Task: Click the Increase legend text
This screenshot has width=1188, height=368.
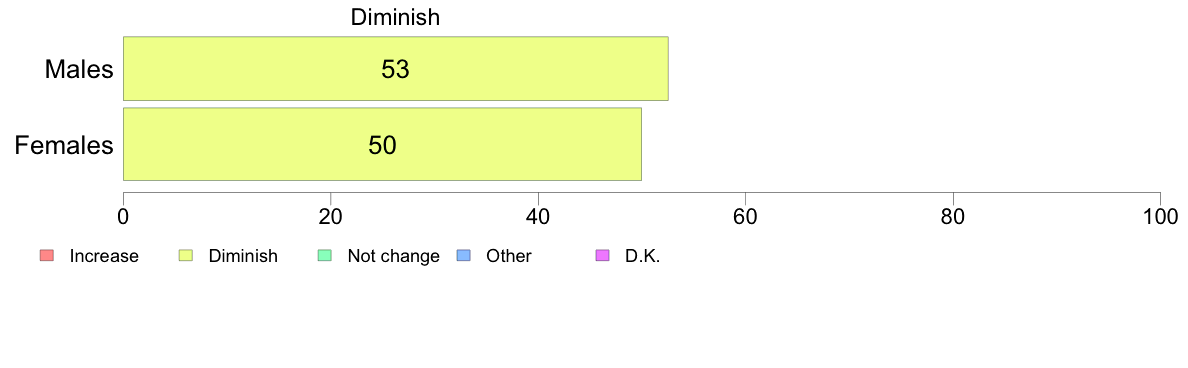Action: click(104, 256)
